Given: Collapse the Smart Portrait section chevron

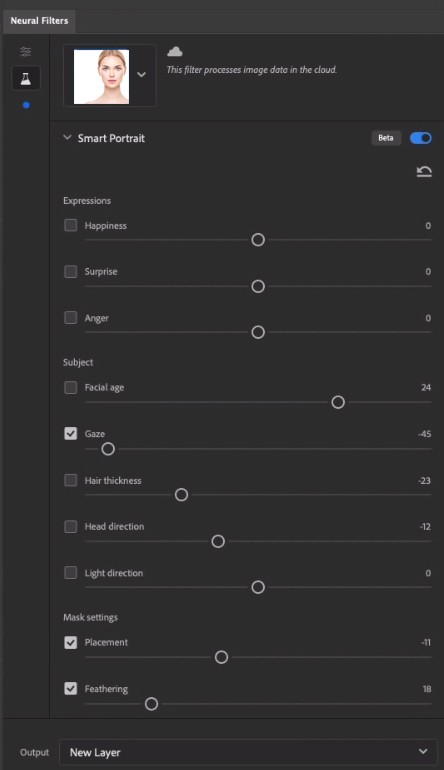Looking at the screenshot, I should (x=67, y=138).
